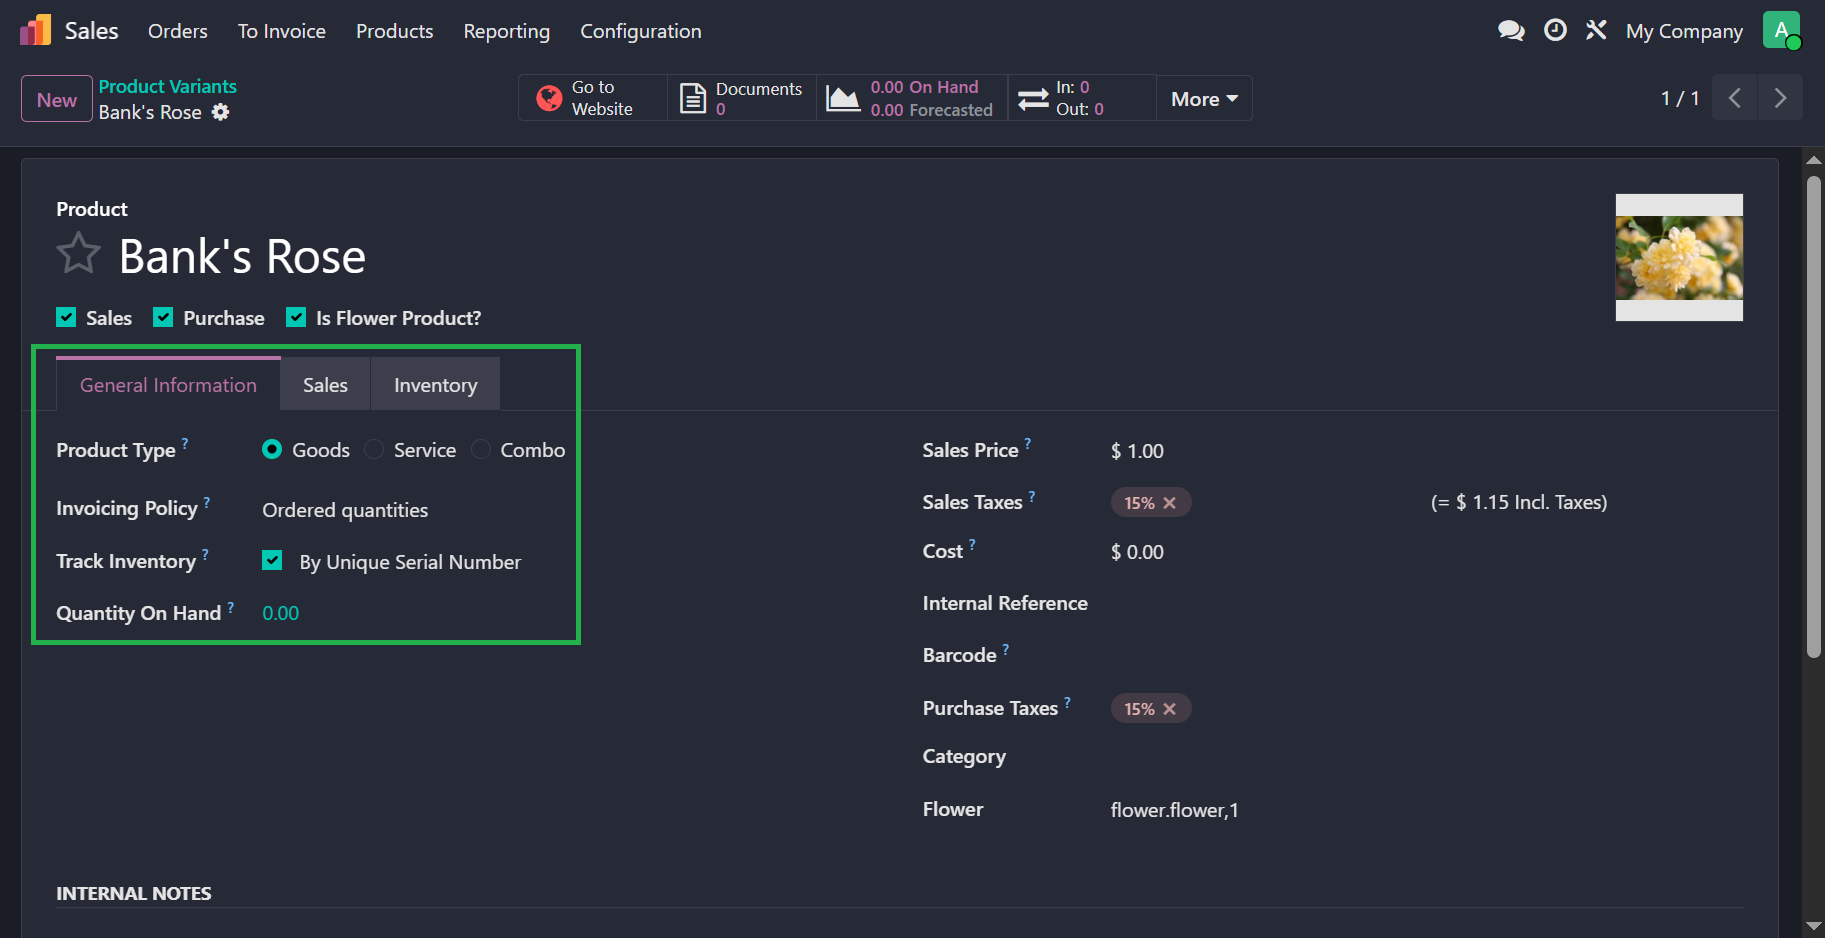This screenshot has height=938, width=1825.
Task: Follow the Product Variants breadcrumb link
Action: [168, 87]
